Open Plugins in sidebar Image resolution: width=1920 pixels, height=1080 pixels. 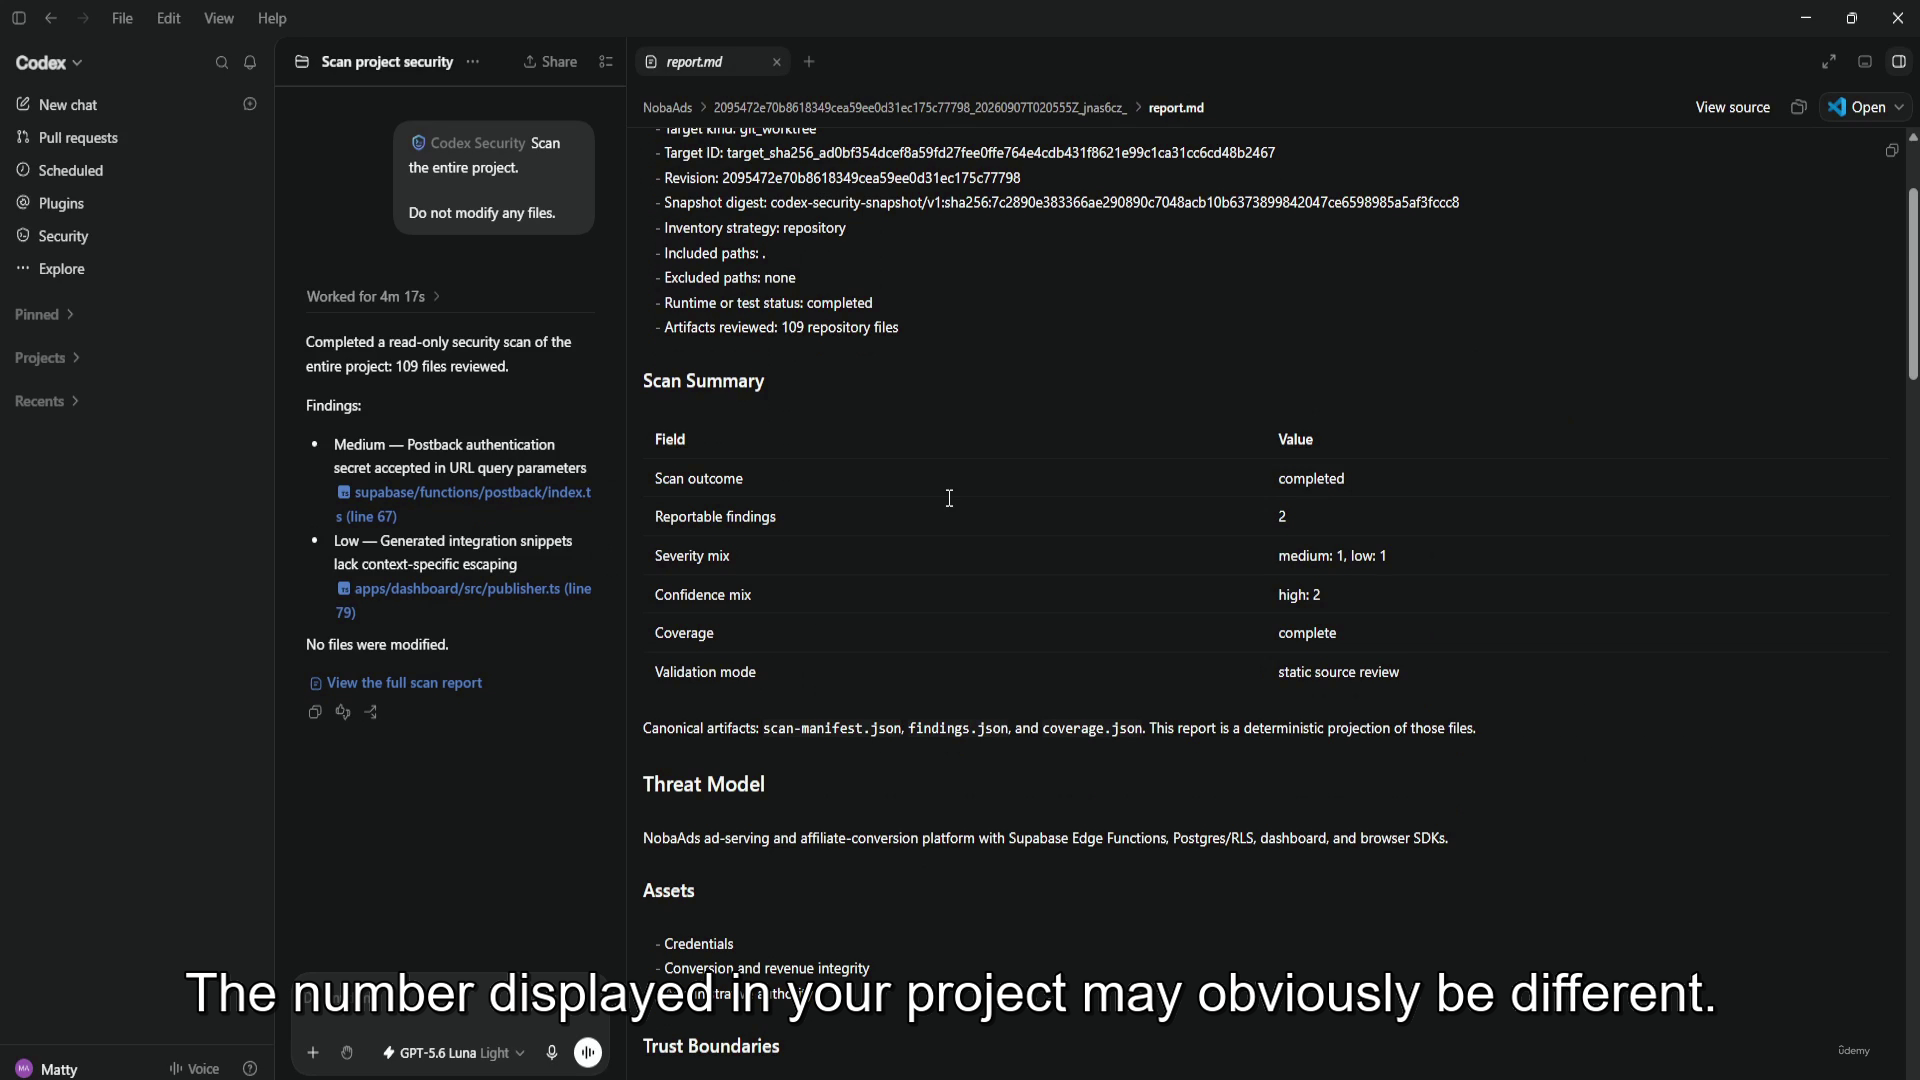[61, 204]
